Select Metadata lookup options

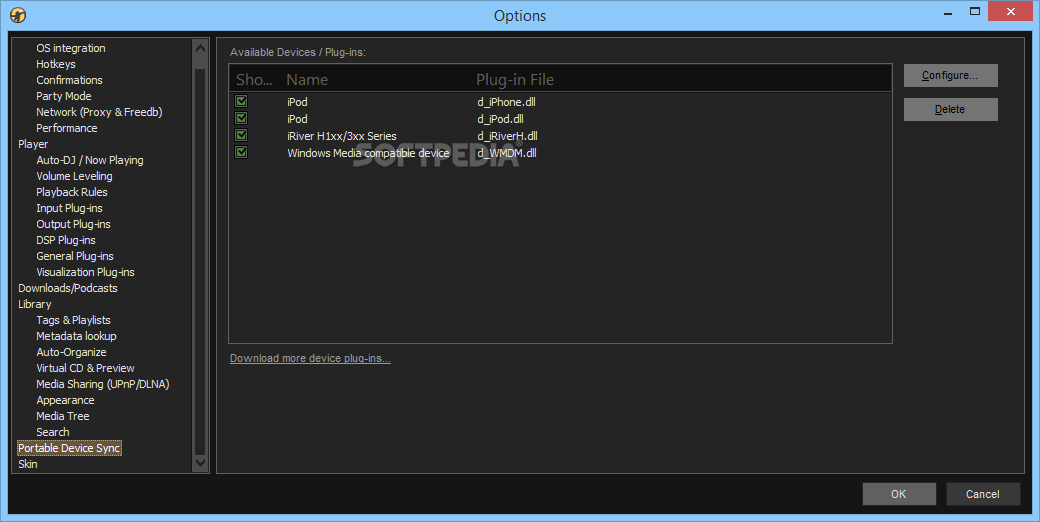(76, 336)
